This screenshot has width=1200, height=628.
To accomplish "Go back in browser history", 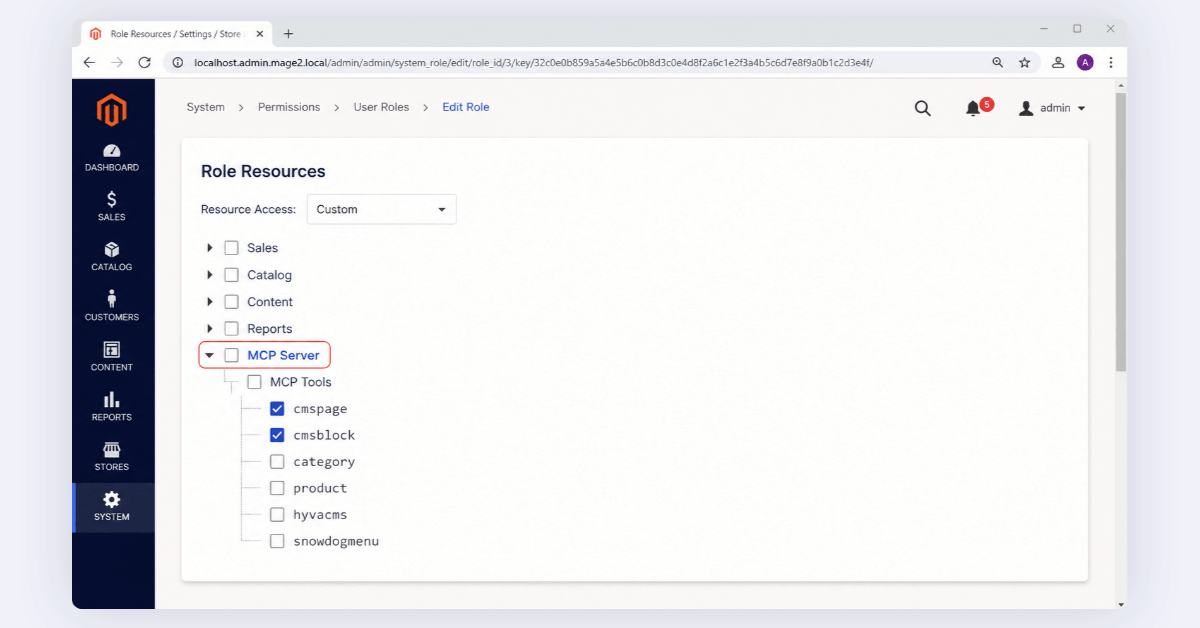I will 90,62.
